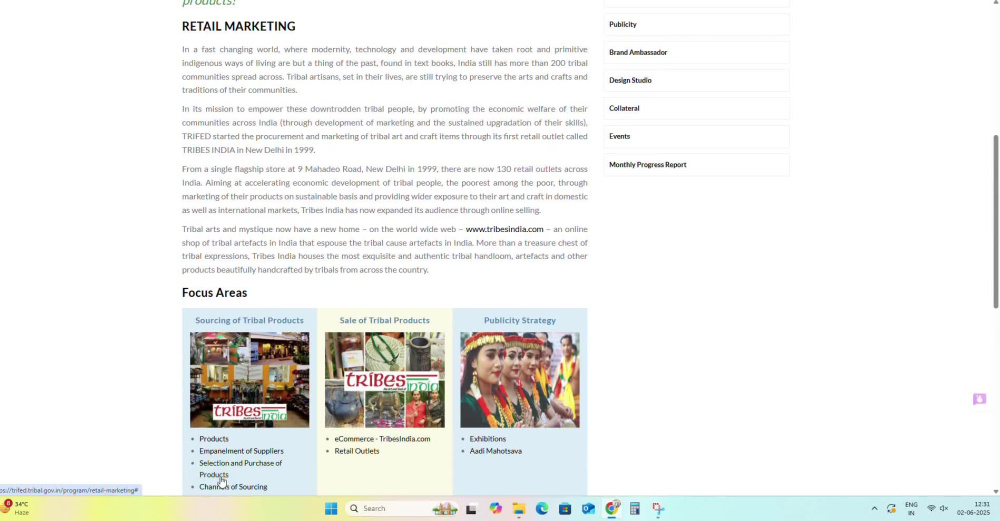Open the Wi-Fi network tray icon

click(x=931, y=508)
